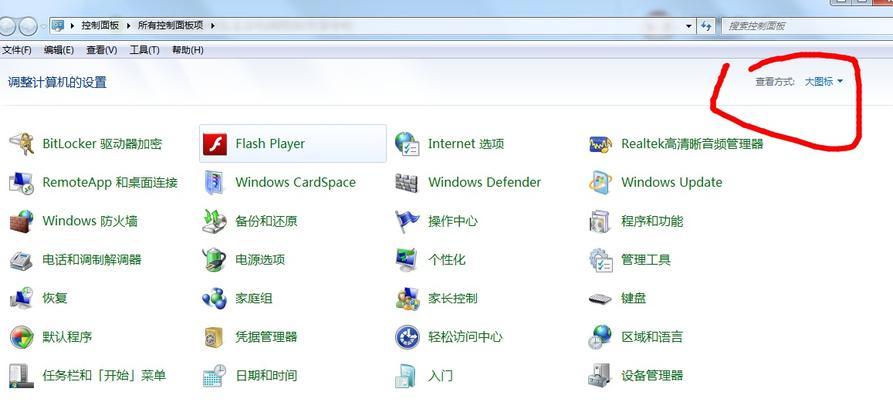Open the Windows Update icon
This screenshot has height=400, width=893.
pyautogui.click(x=600, y=182)
